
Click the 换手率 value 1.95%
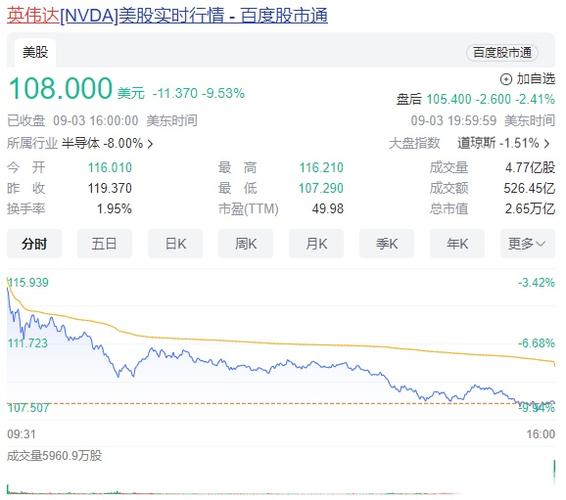tap(114, 209)
